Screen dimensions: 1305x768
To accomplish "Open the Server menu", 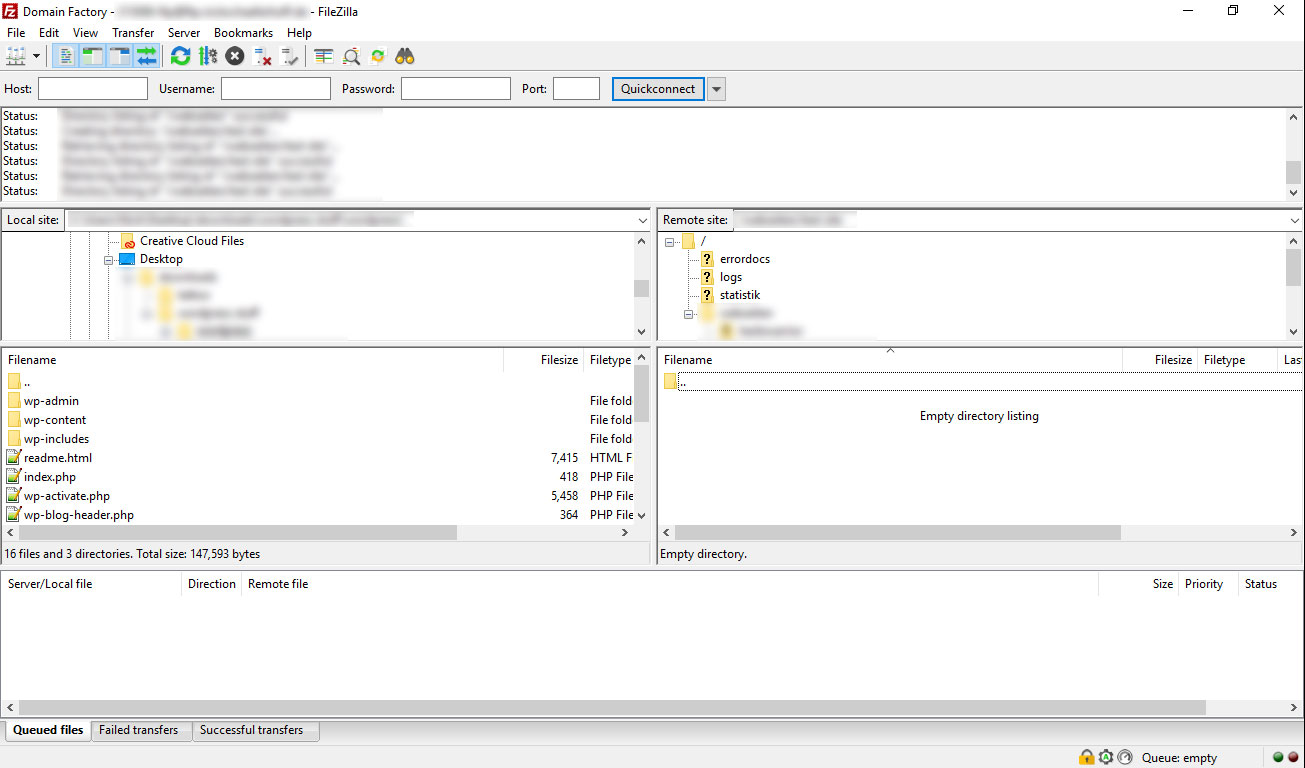I will coord(184,33).
